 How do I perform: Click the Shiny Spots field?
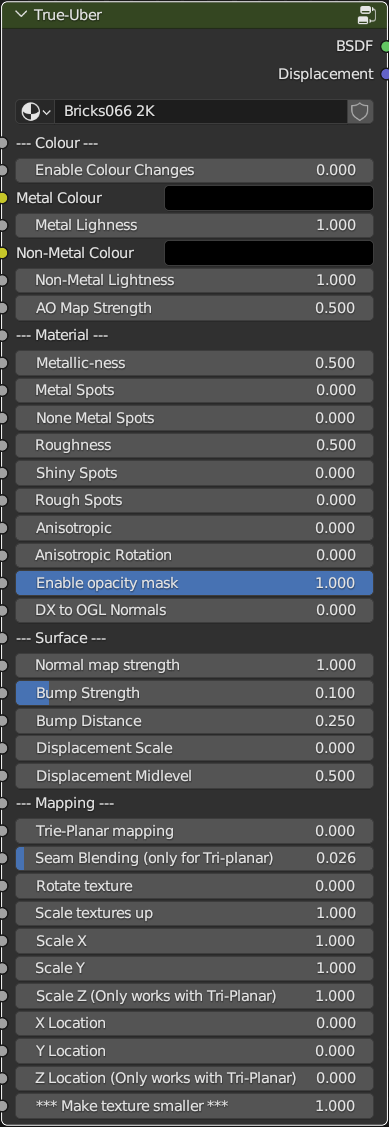coord(194,473)
